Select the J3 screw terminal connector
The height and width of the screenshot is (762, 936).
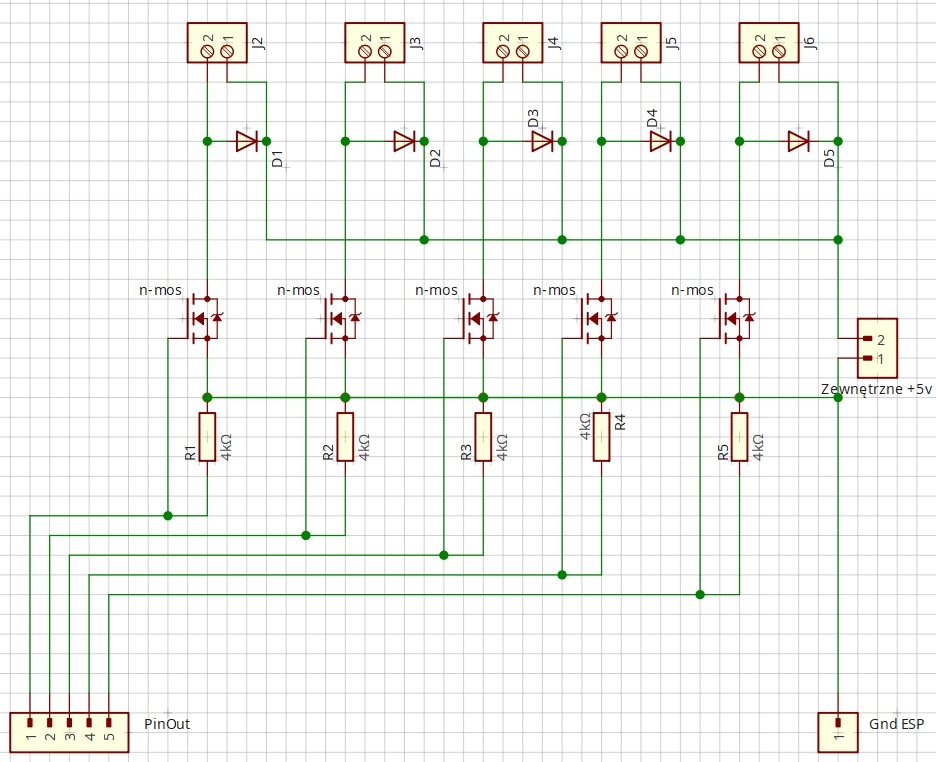click(x=374, y=45)
